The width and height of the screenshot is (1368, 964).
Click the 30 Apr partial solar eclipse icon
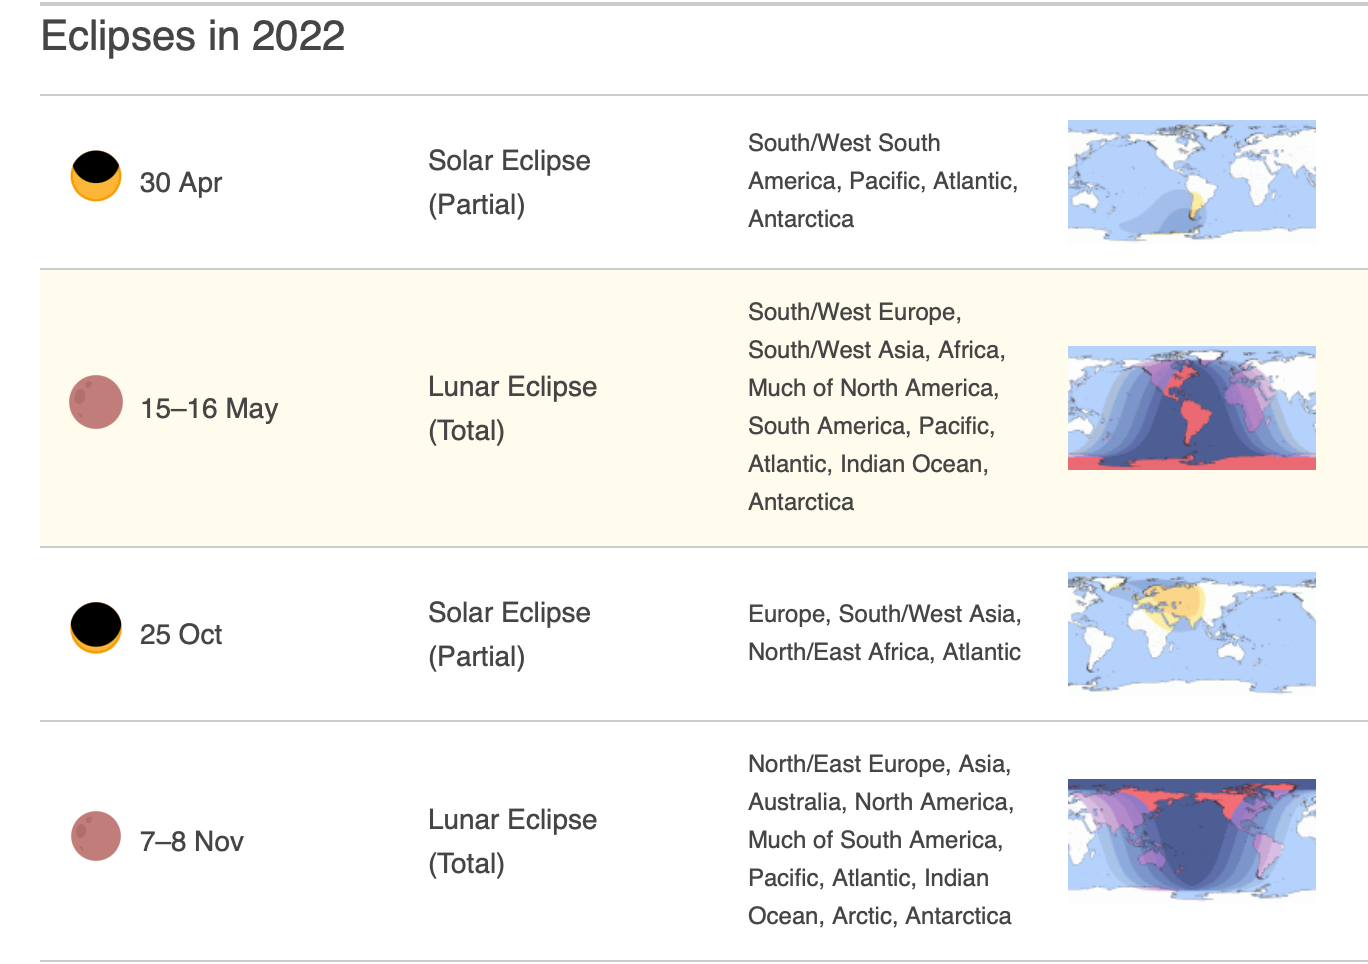(x=96, y=176)
